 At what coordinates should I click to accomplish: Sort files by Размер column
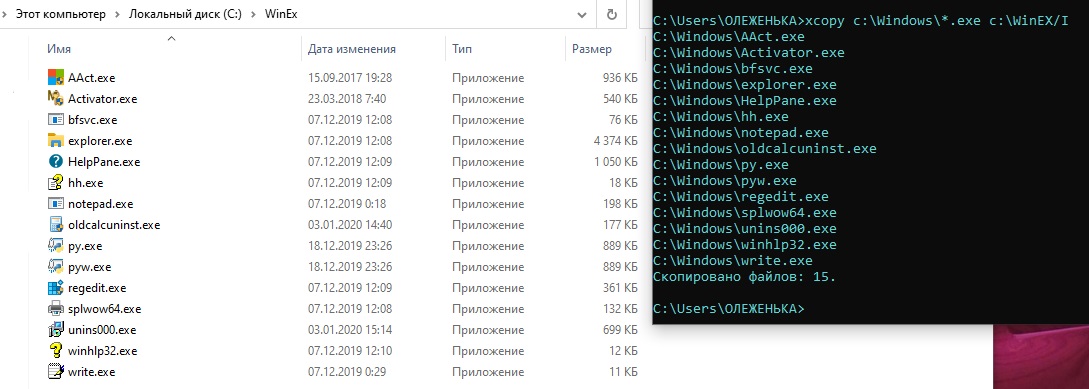[592, 49]
